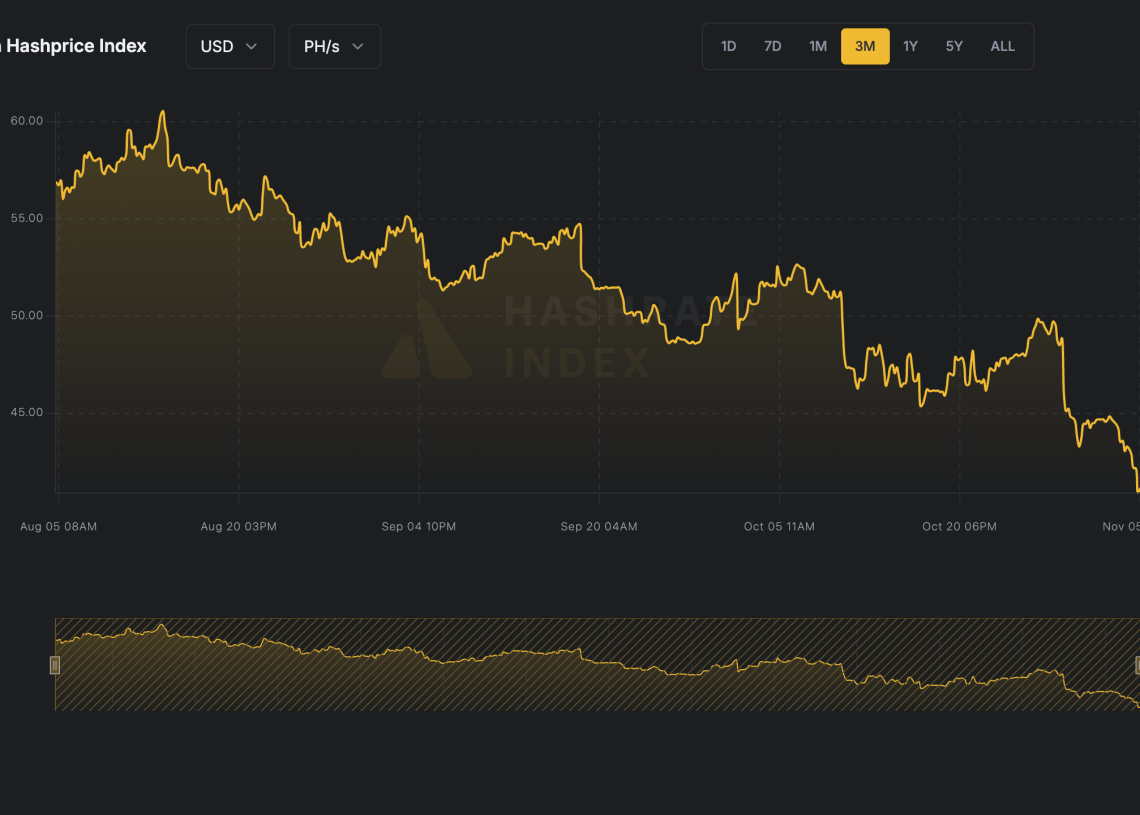Screen dimensions: 1140x815
Task: Click the right range navigator handle
Action: pyautogui.click(x=1137, y=665)
